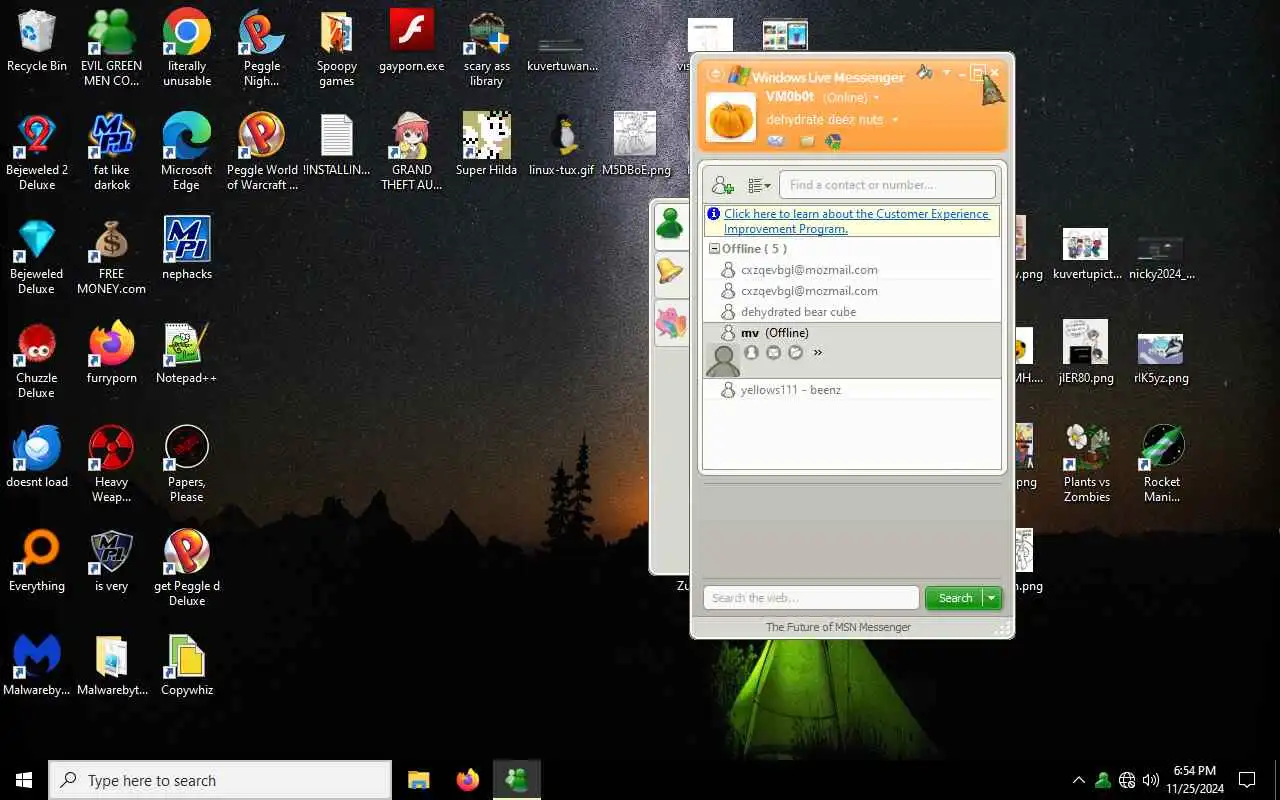The height and width of the screenshot is (800, 1280).
Task: Select the Plants vs Zombies desktop icon
Action: click(1087, 464)
